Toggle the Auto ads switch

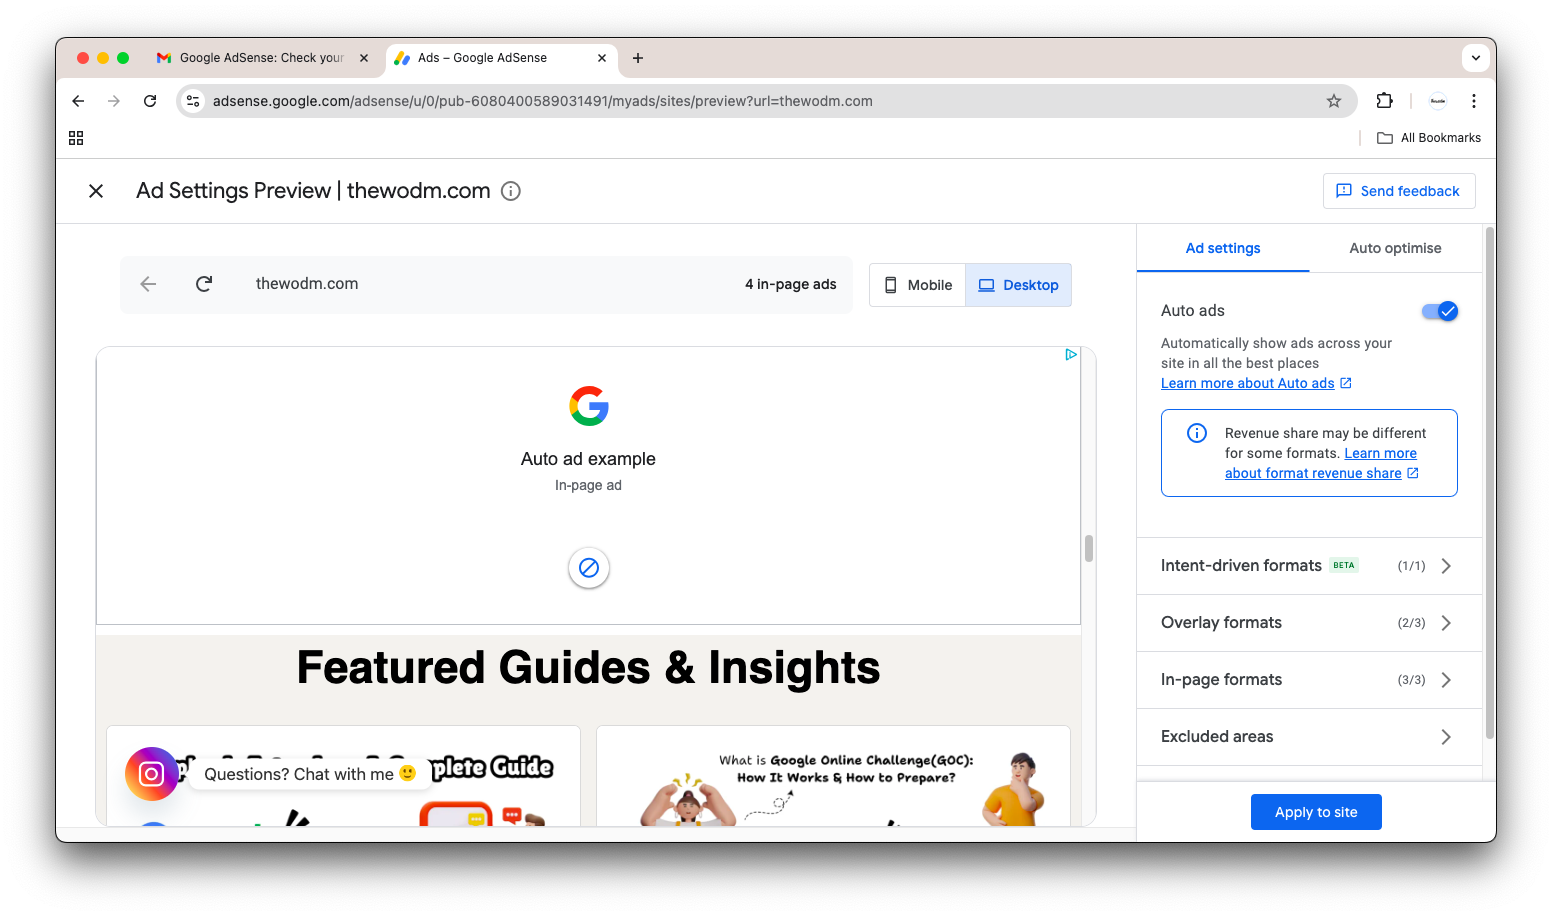click(1440, 311)
